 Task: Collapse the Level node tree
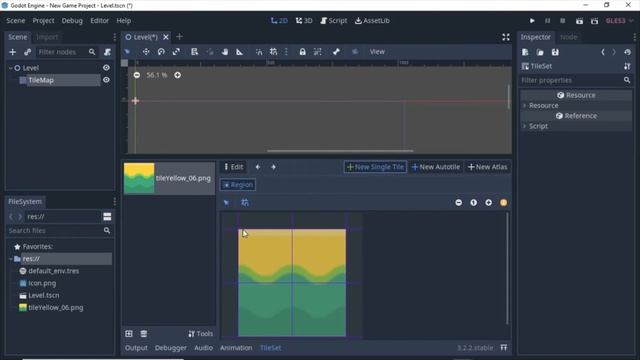pos(11,68)
